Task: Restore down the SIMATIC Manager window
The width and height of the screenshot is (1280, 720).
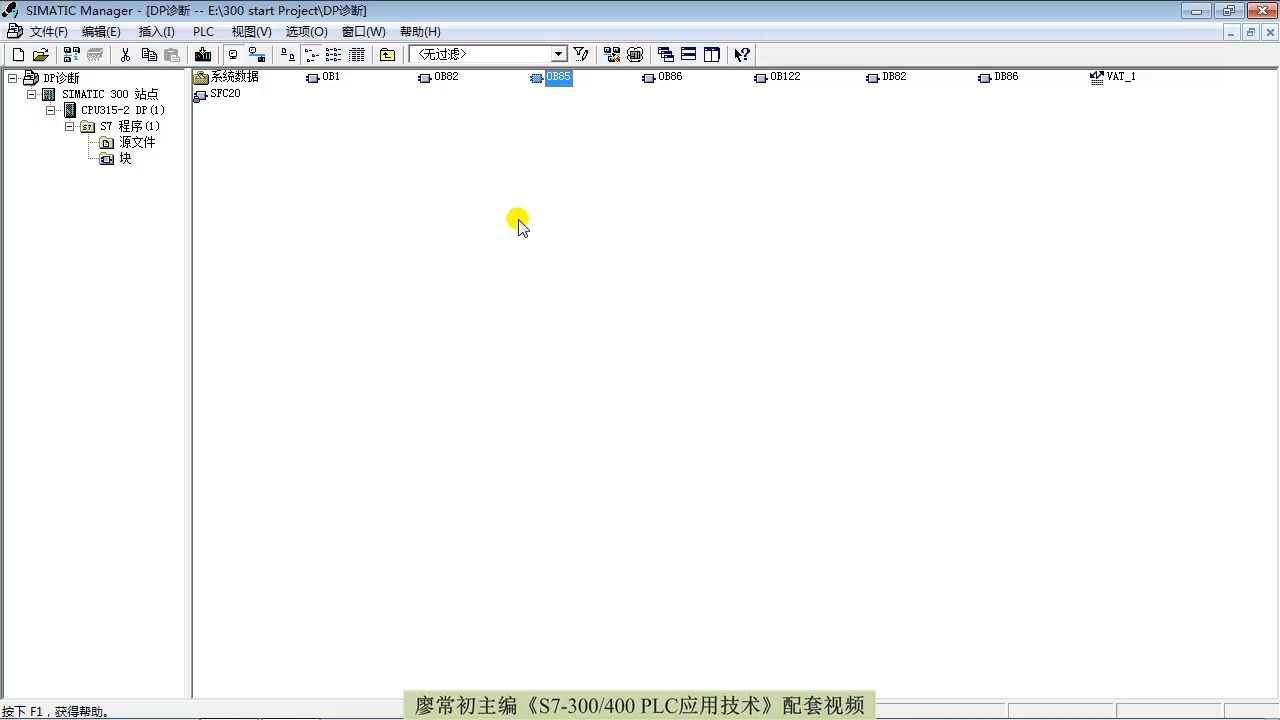Action: coord(1229,11)
